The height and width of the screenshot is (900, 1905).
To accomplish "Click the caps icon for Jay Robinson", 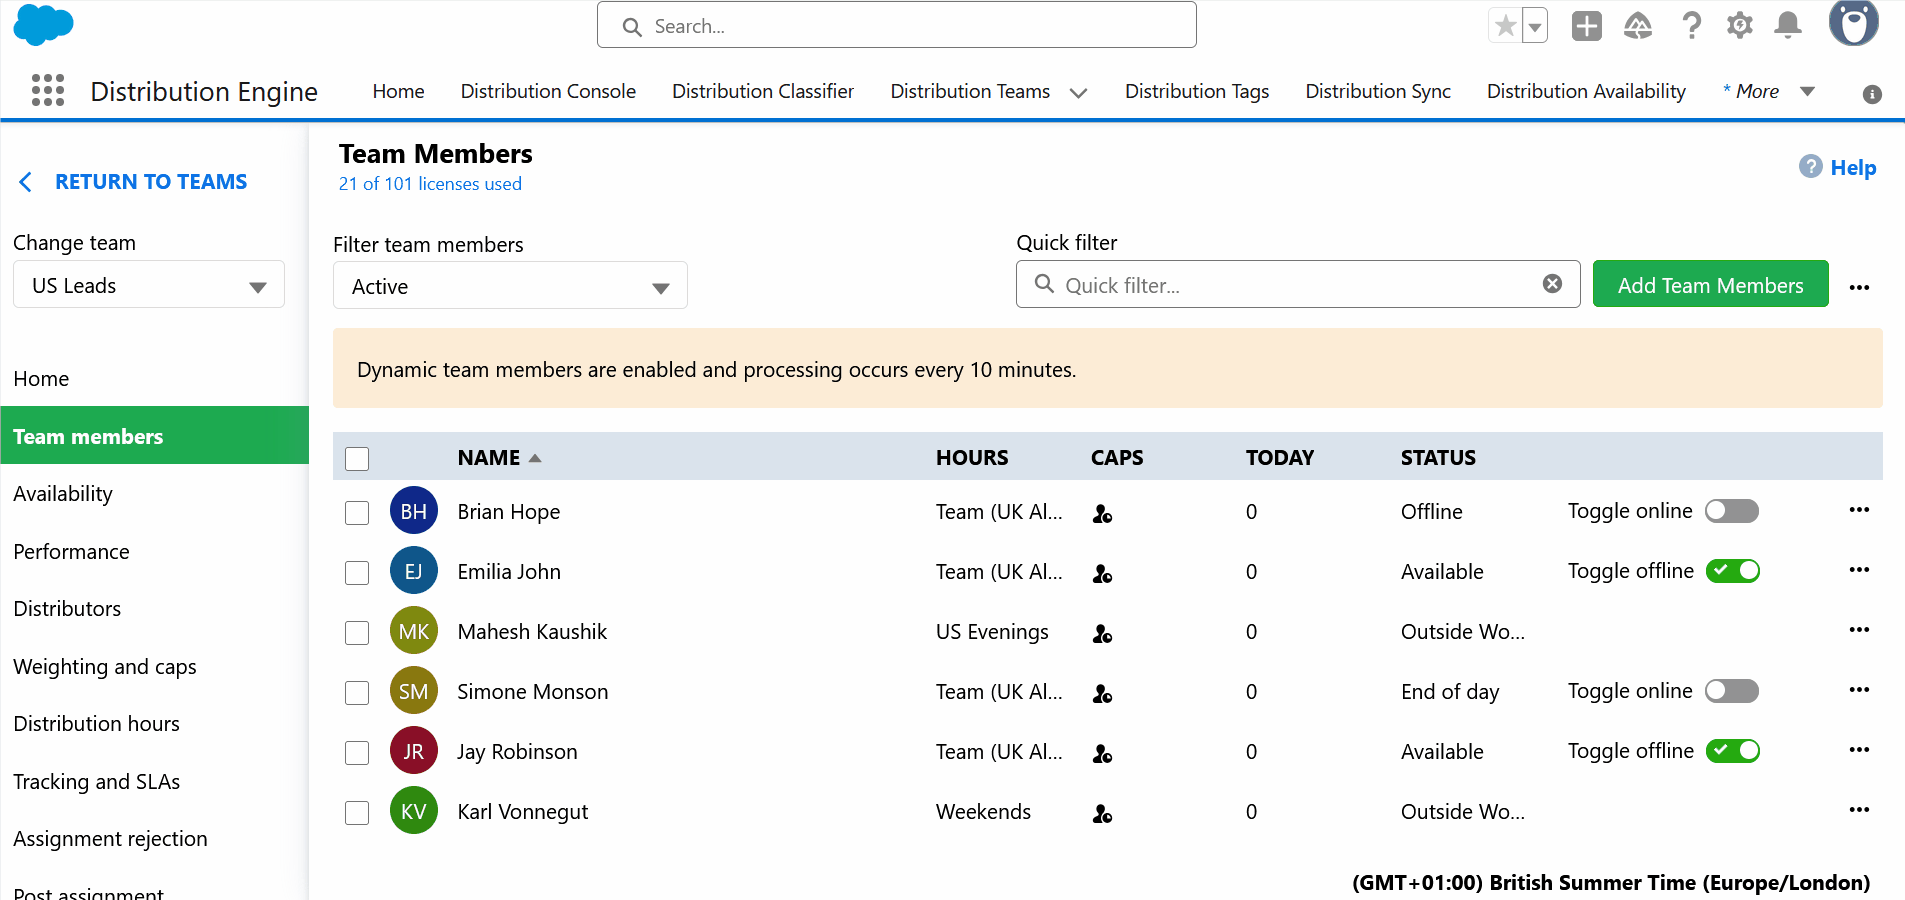I will click(x=1103, y=754).
